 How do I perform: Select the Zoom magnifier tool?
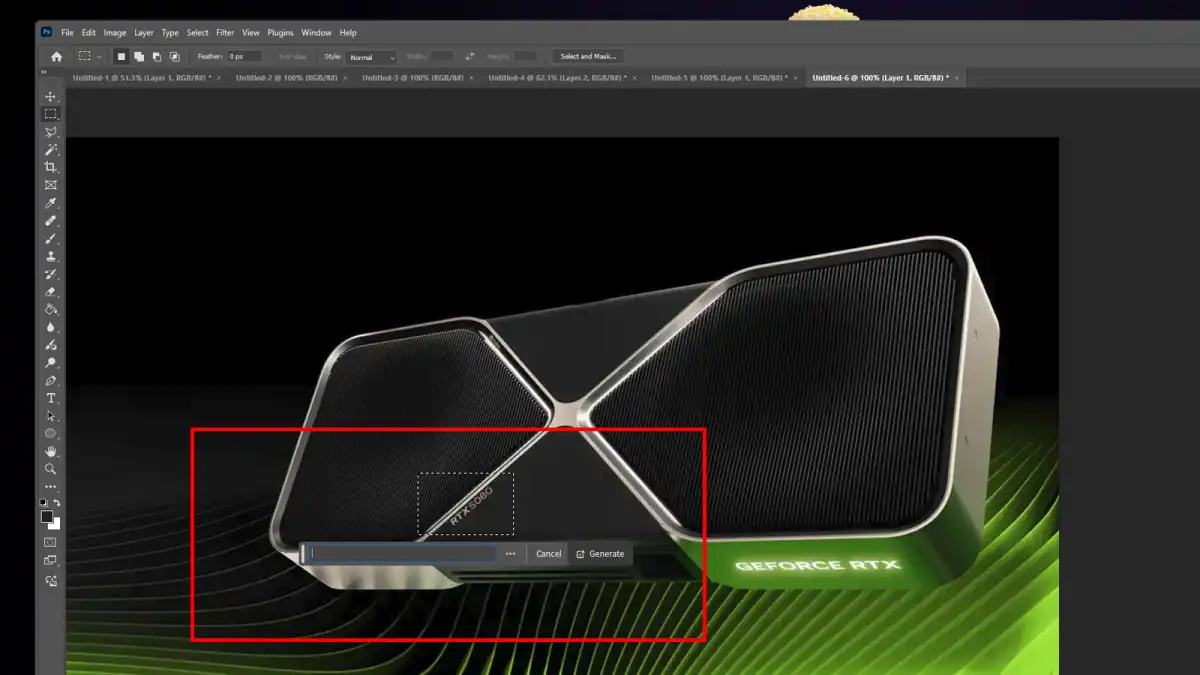(x=51, y=468)
